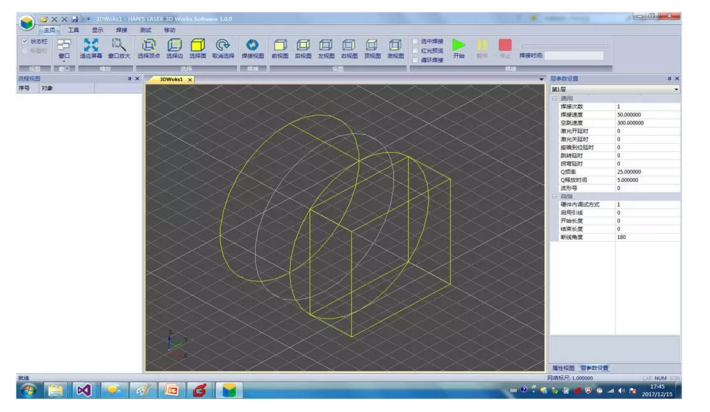Tick the 红光预览 red light preview checkbox
Image resolution: width=710 pixels, height=412 pixels.
(416, 50)
